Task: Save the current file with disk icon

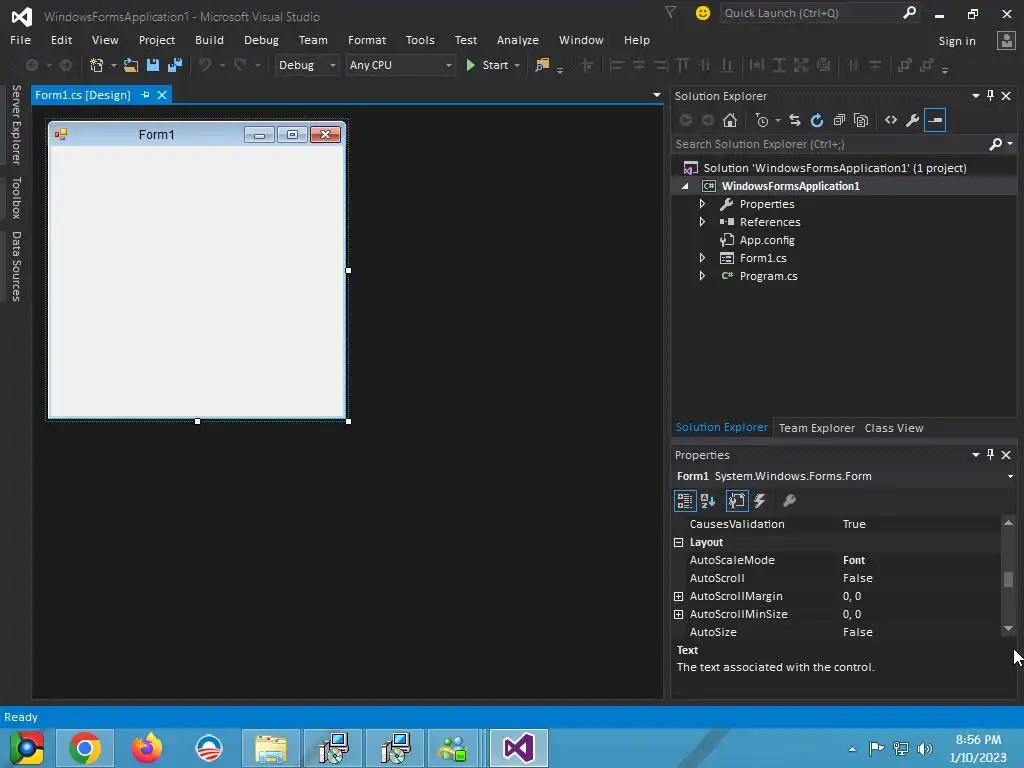Action: coord(153,65)
